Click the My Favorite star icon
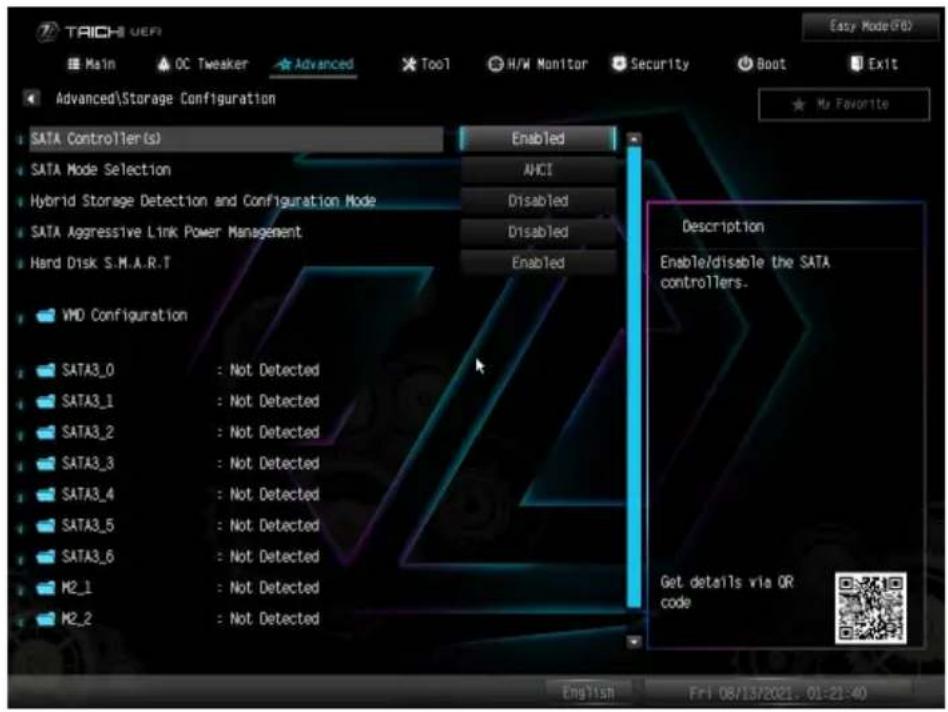 click(x=799, y=105)
